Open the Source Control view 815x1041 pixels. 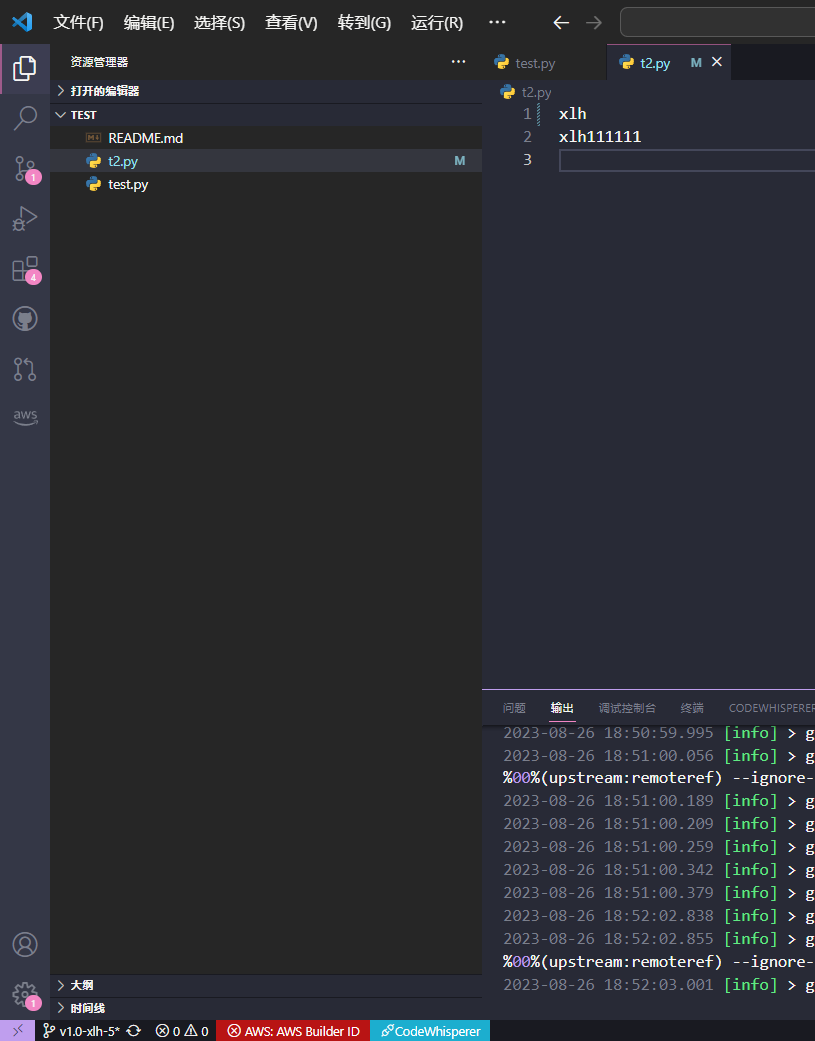(25, 169)
